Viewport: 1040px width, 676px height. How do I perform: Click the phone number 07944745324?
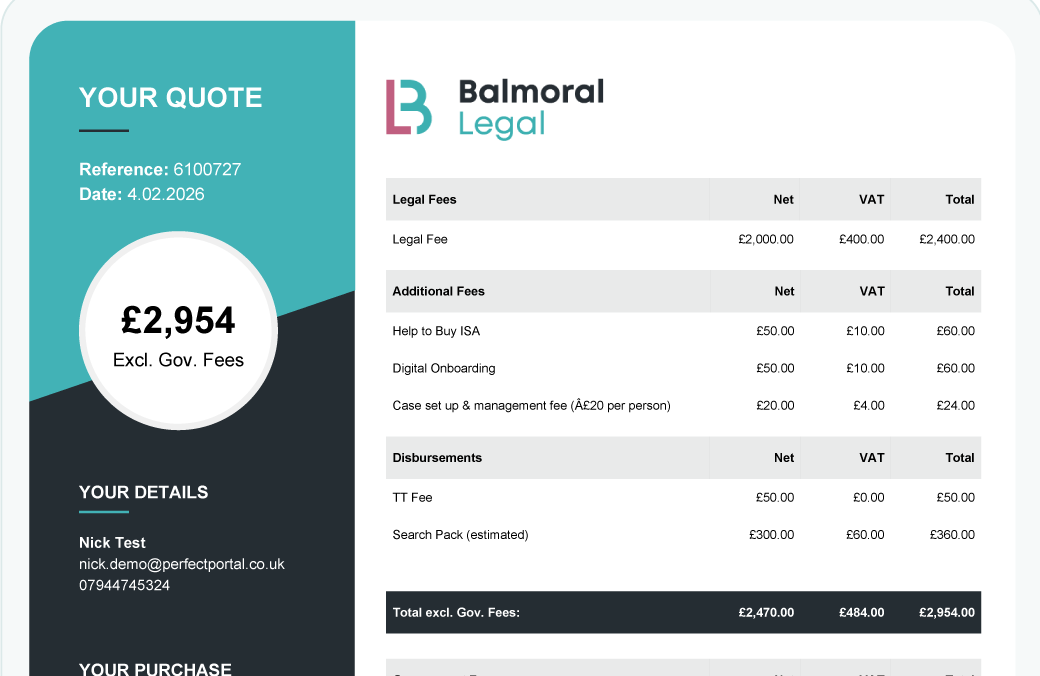point(125,585)
